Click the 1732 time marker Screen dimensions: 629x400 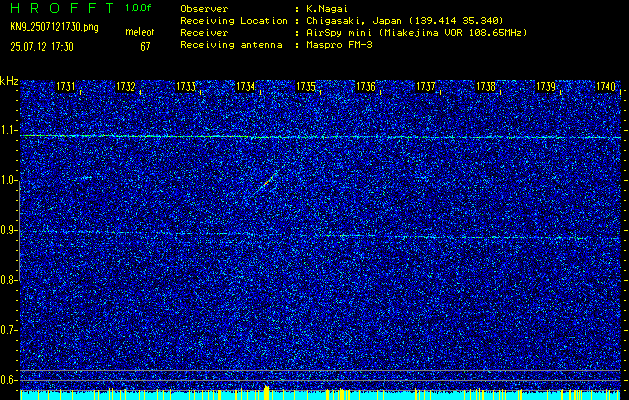(126, 86)
